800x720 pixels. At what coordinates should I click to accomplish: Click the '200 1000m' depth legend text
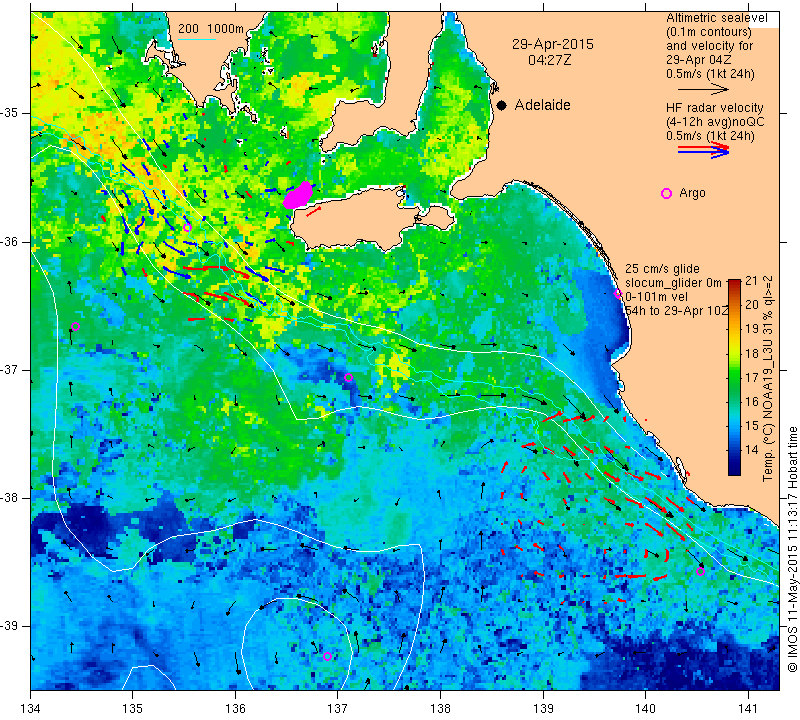click(x=211, y=29)
